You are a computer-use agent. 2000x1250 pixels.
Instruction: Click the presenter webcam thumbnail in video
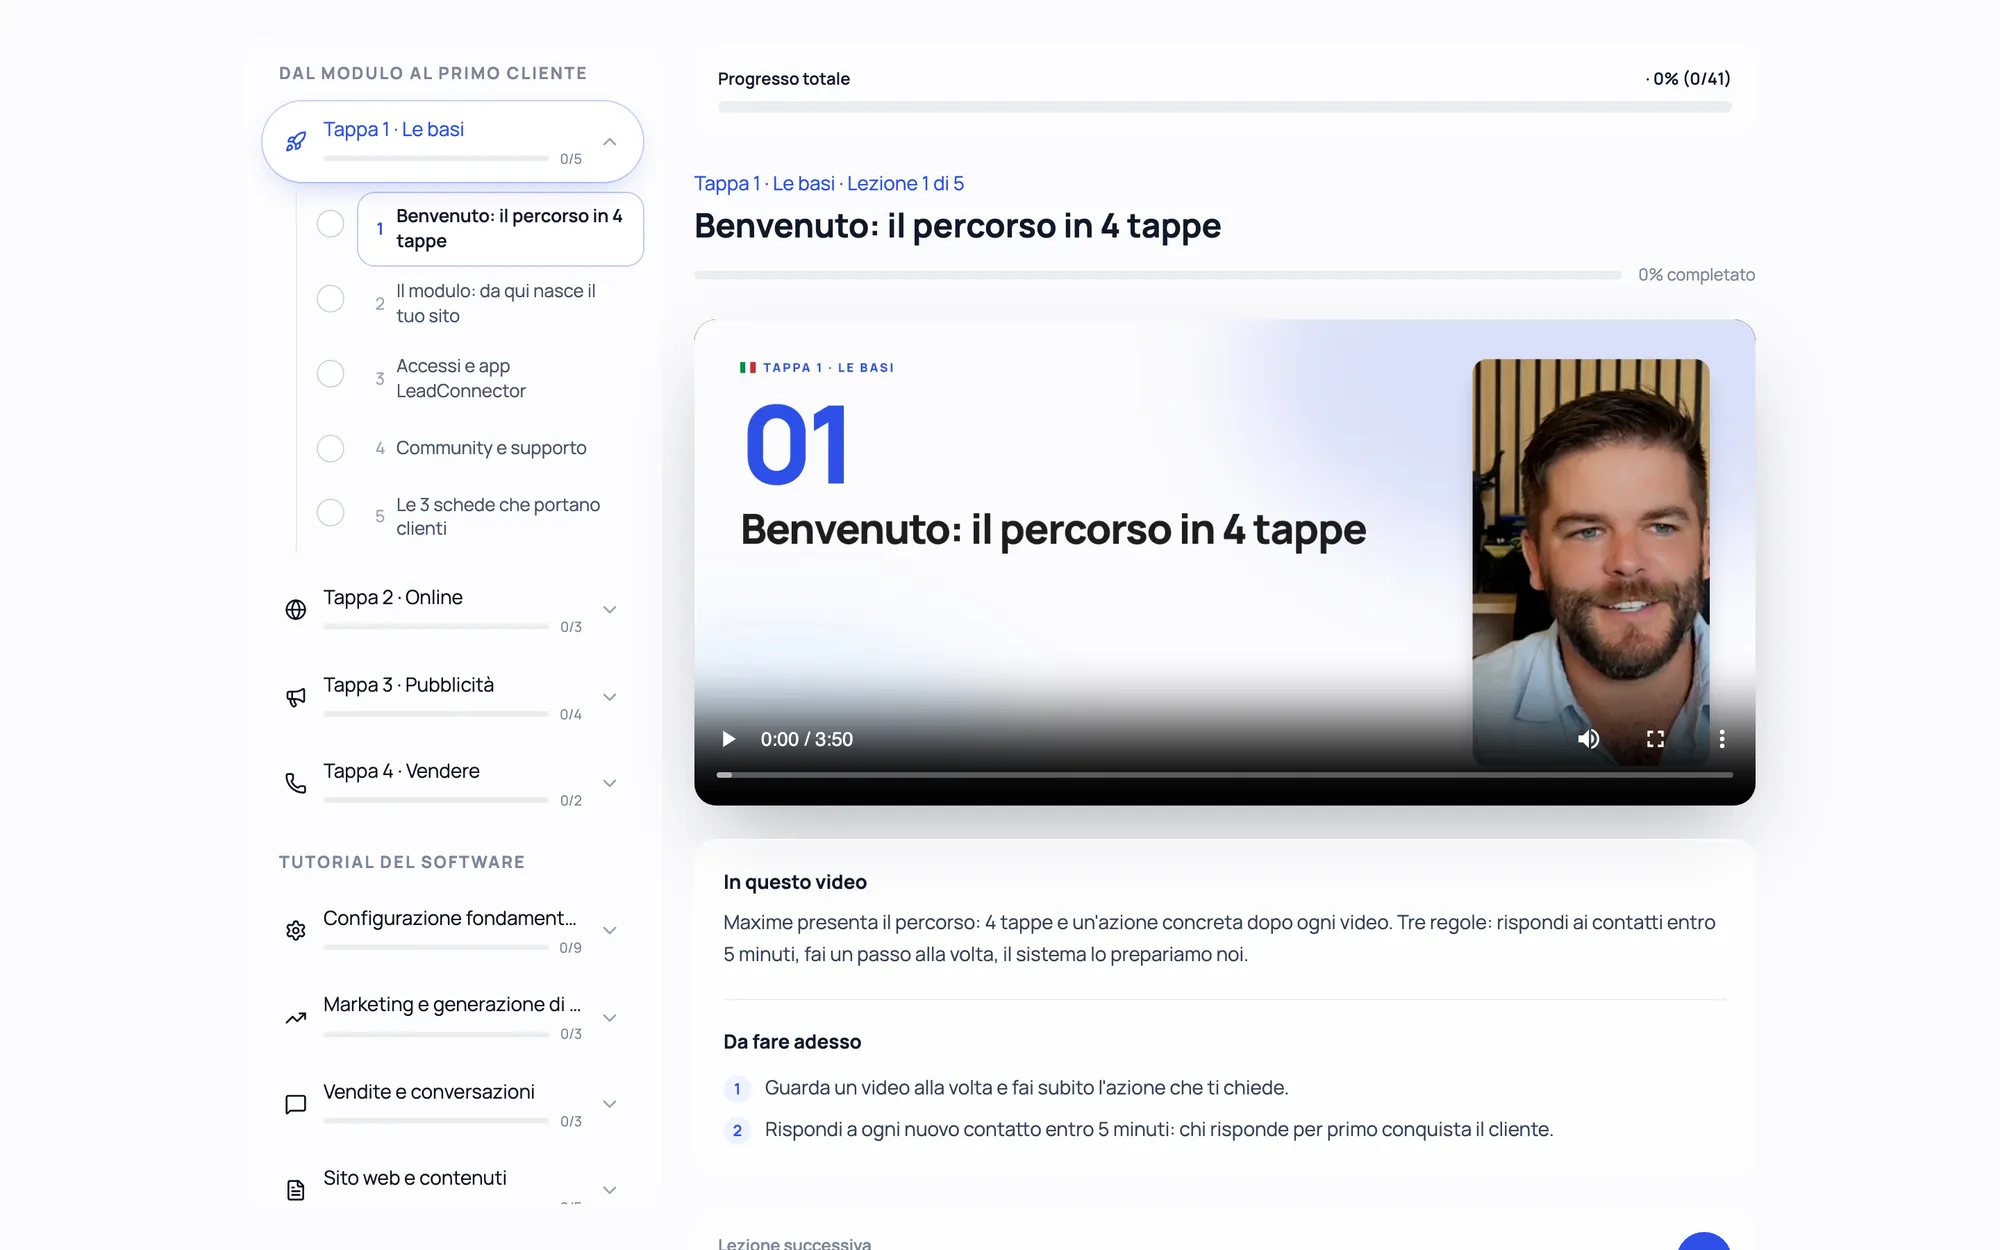tap(1590, 562)
